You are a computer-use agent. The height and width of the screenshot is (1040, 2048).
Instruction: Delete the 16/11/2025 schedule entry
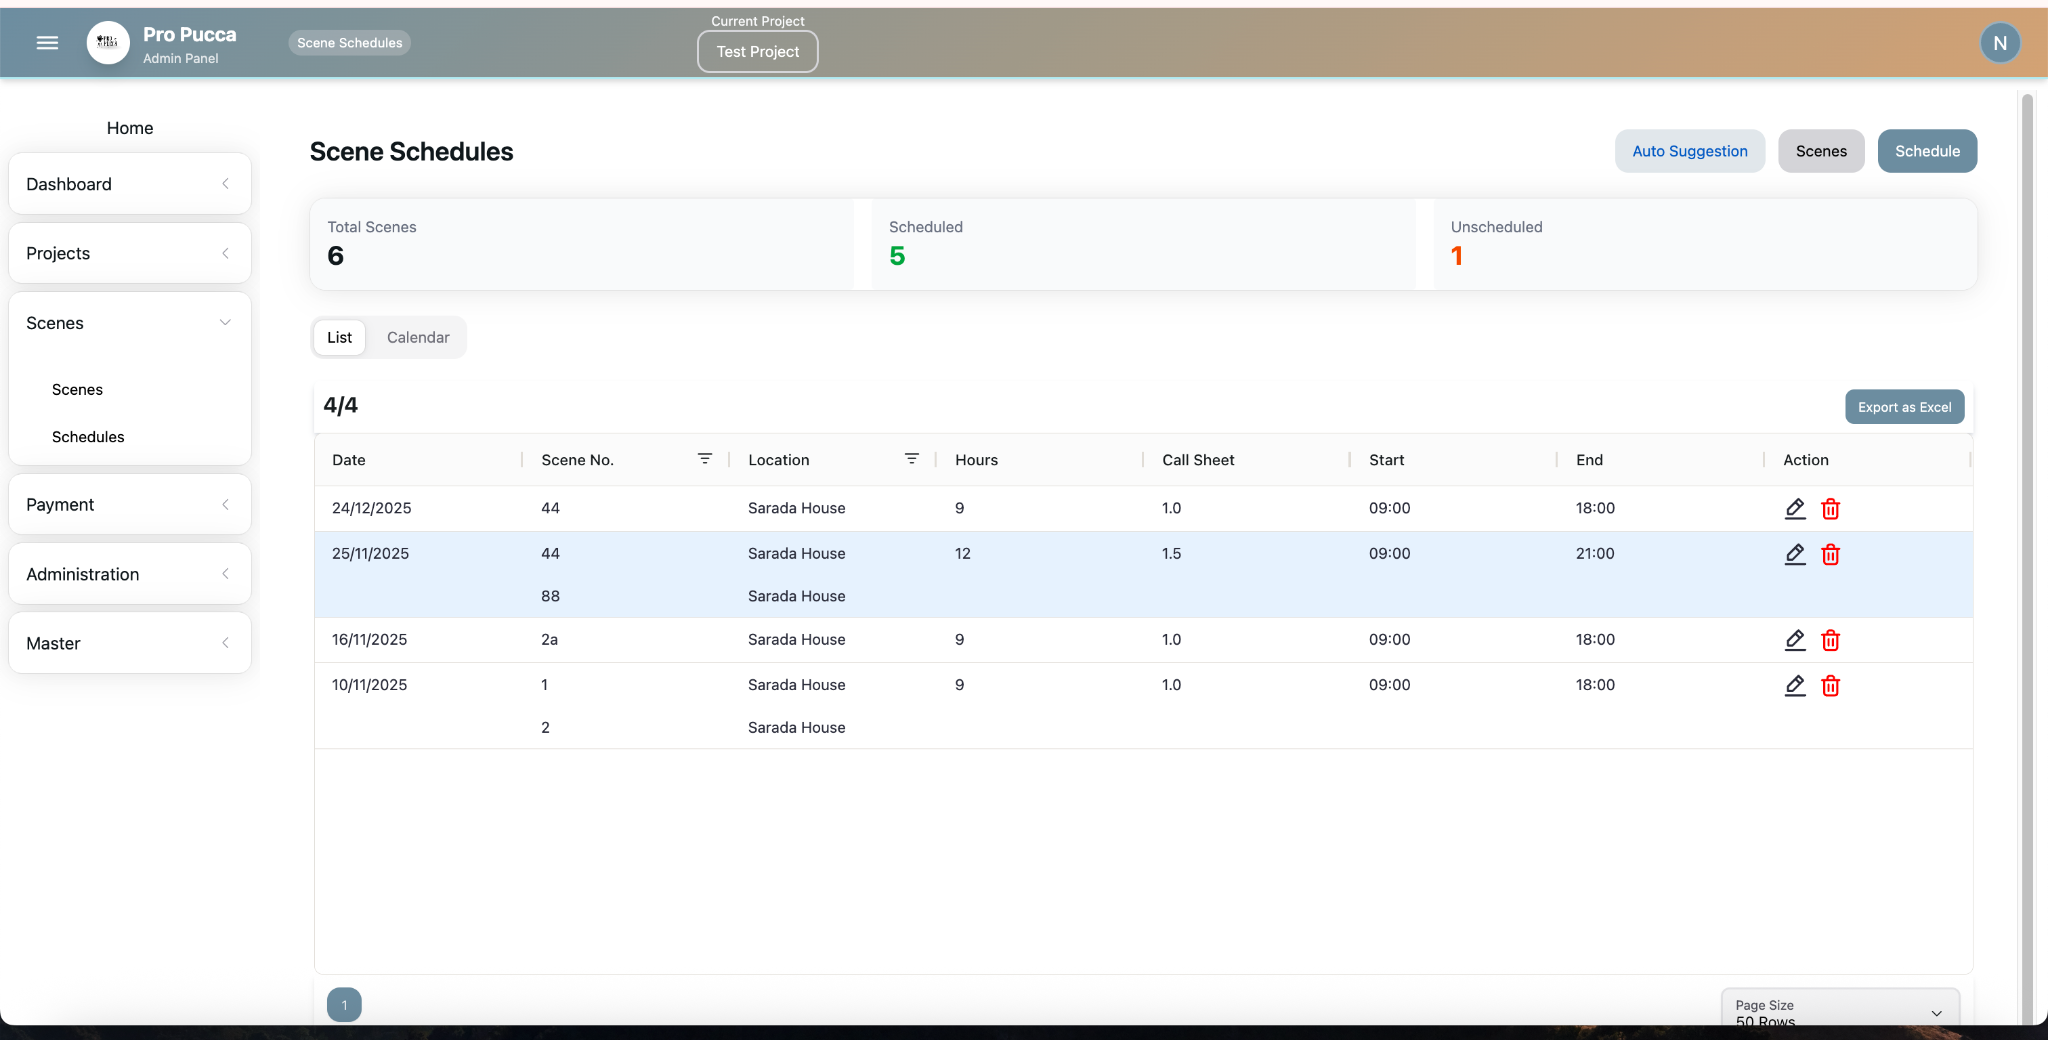click(x=1830, y=640)
